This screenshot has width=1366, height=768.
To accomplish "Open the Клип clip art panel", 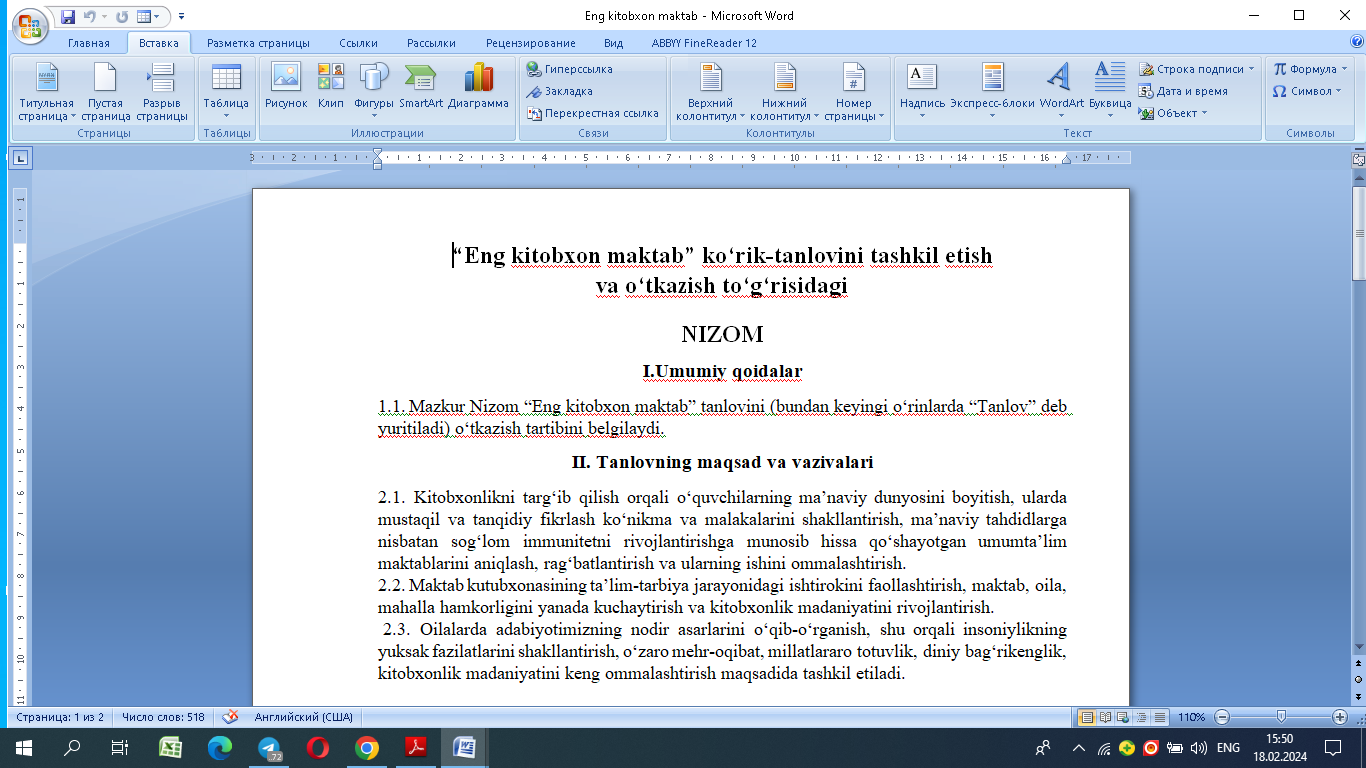I will pos(331,86).
